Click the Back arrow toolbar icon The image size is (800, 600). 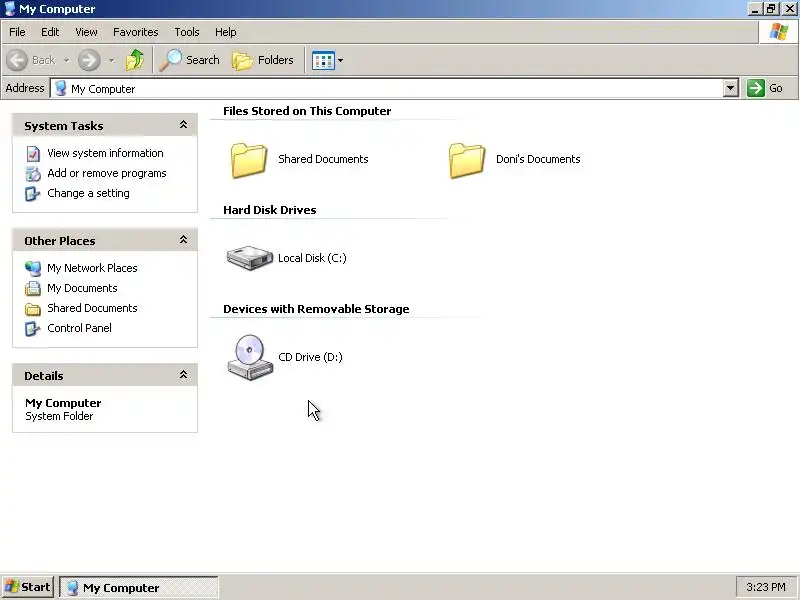(x=17, y=60)
